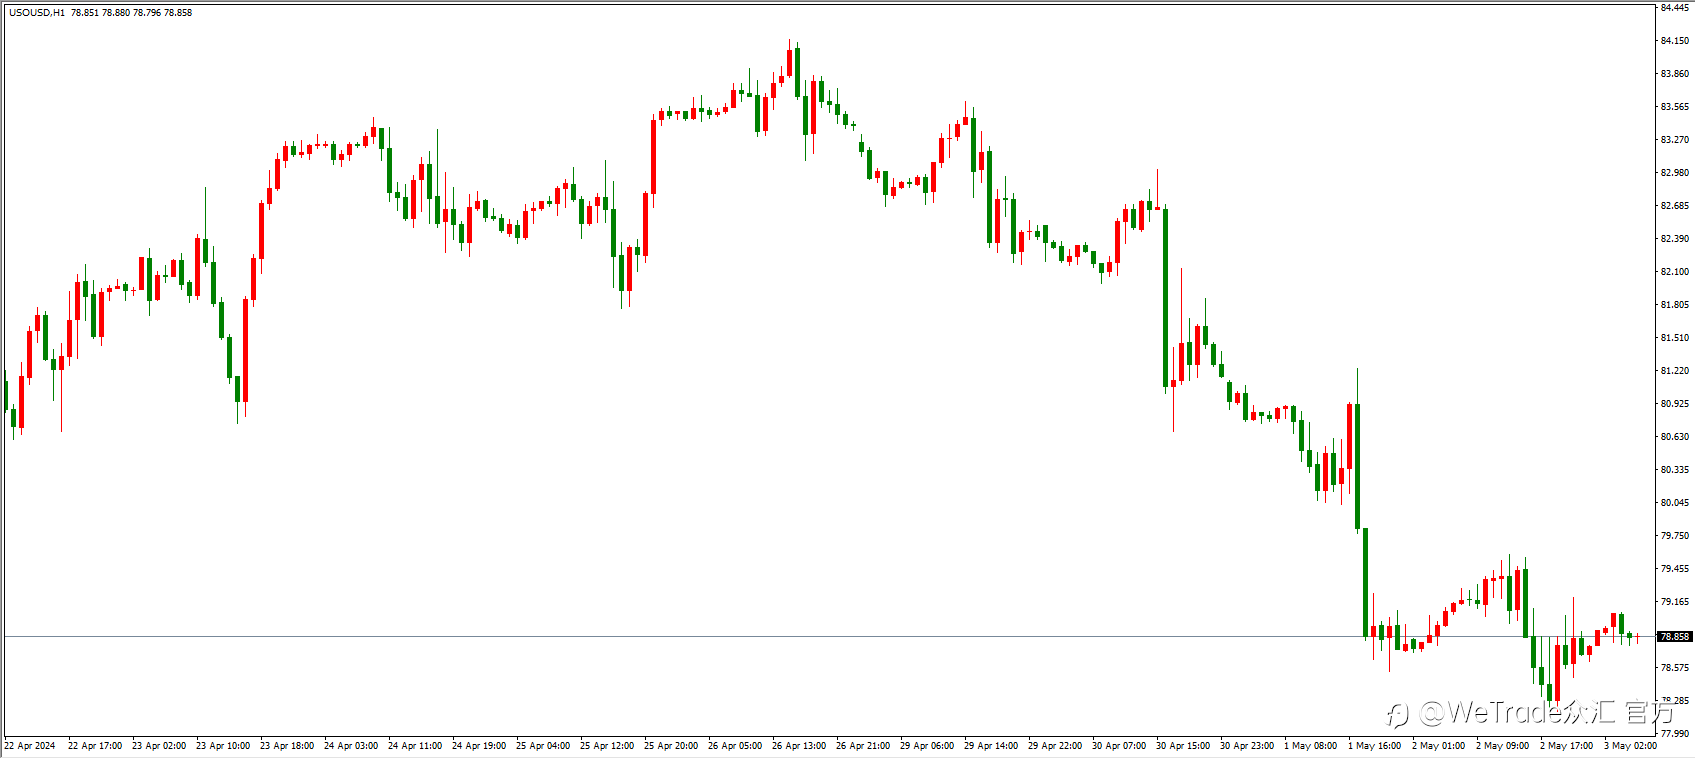Screen dimensions: 1695x759
Task: Click the 23 Apr 10:00 time label
Action: 223,746
